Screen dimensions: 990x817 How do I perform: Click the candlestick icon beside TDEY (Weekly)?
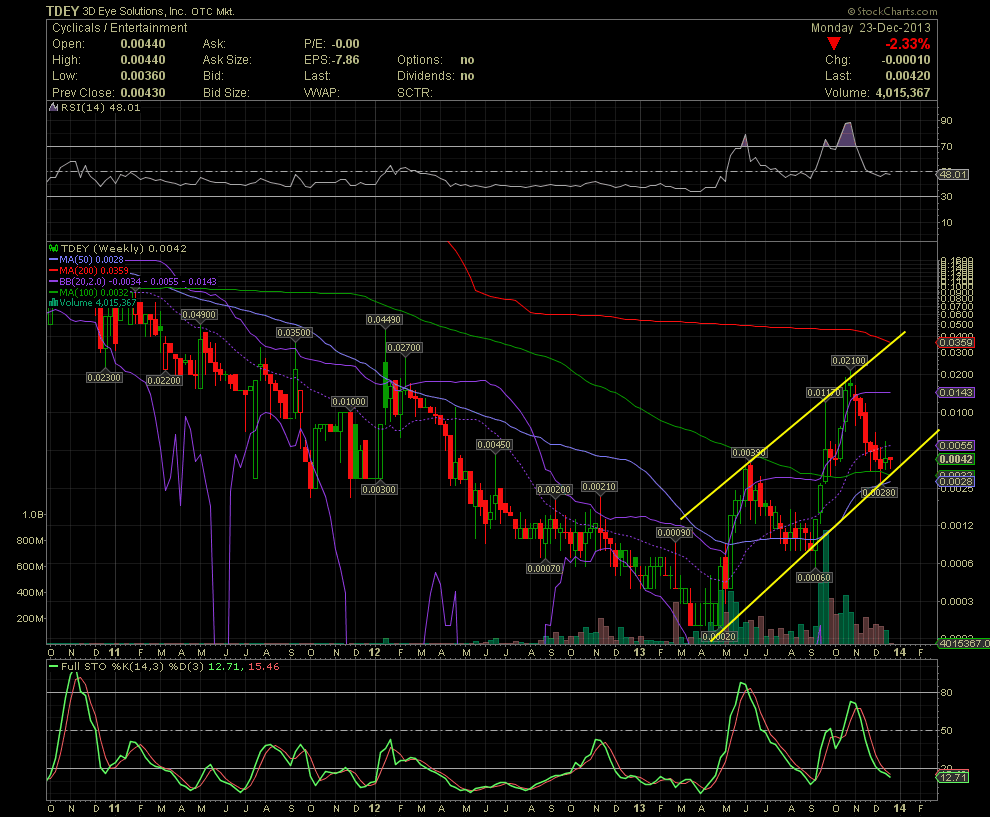tap(54, 248)
